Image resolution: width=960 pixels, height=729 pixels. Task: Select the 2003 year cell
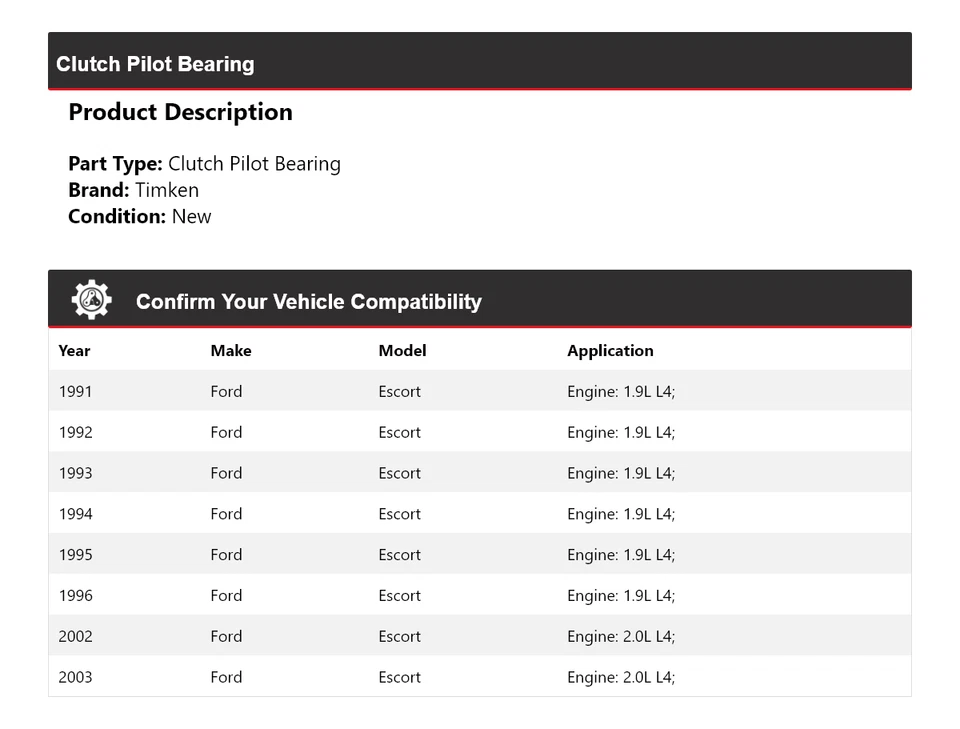point(75,678)
